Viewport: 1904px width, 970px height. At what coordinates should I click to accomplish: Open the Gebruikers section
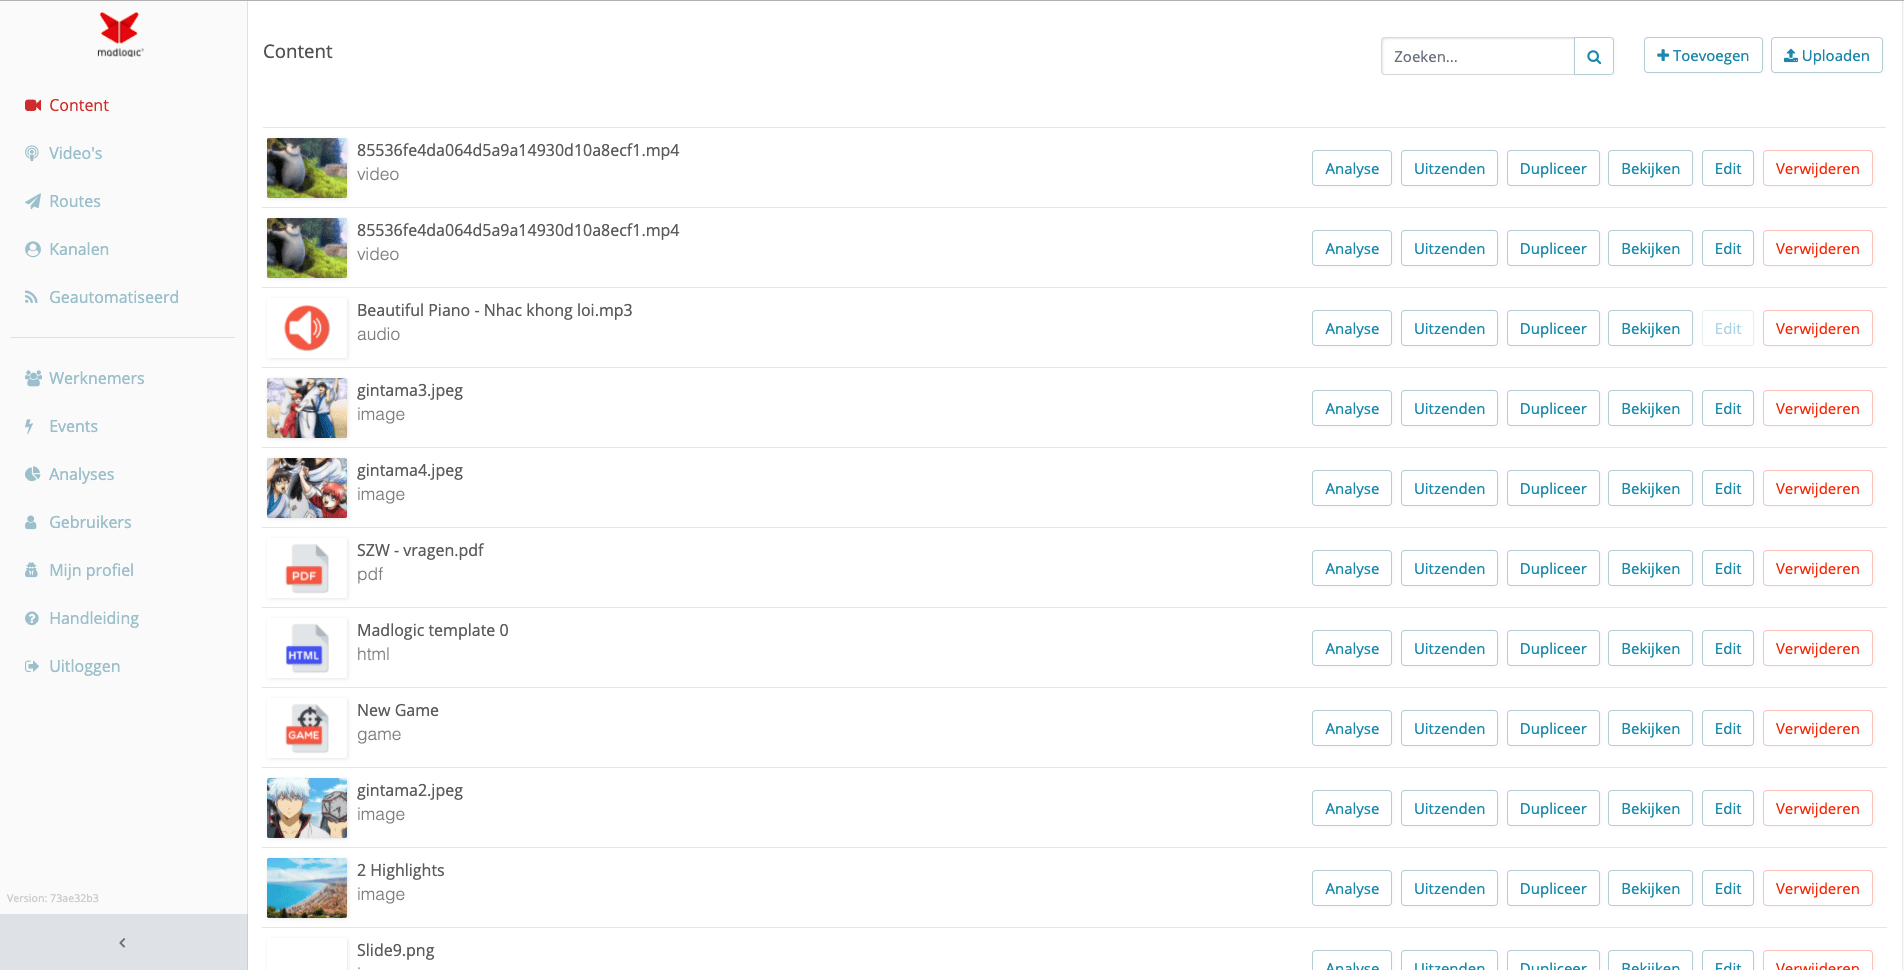tap(90, 522)
